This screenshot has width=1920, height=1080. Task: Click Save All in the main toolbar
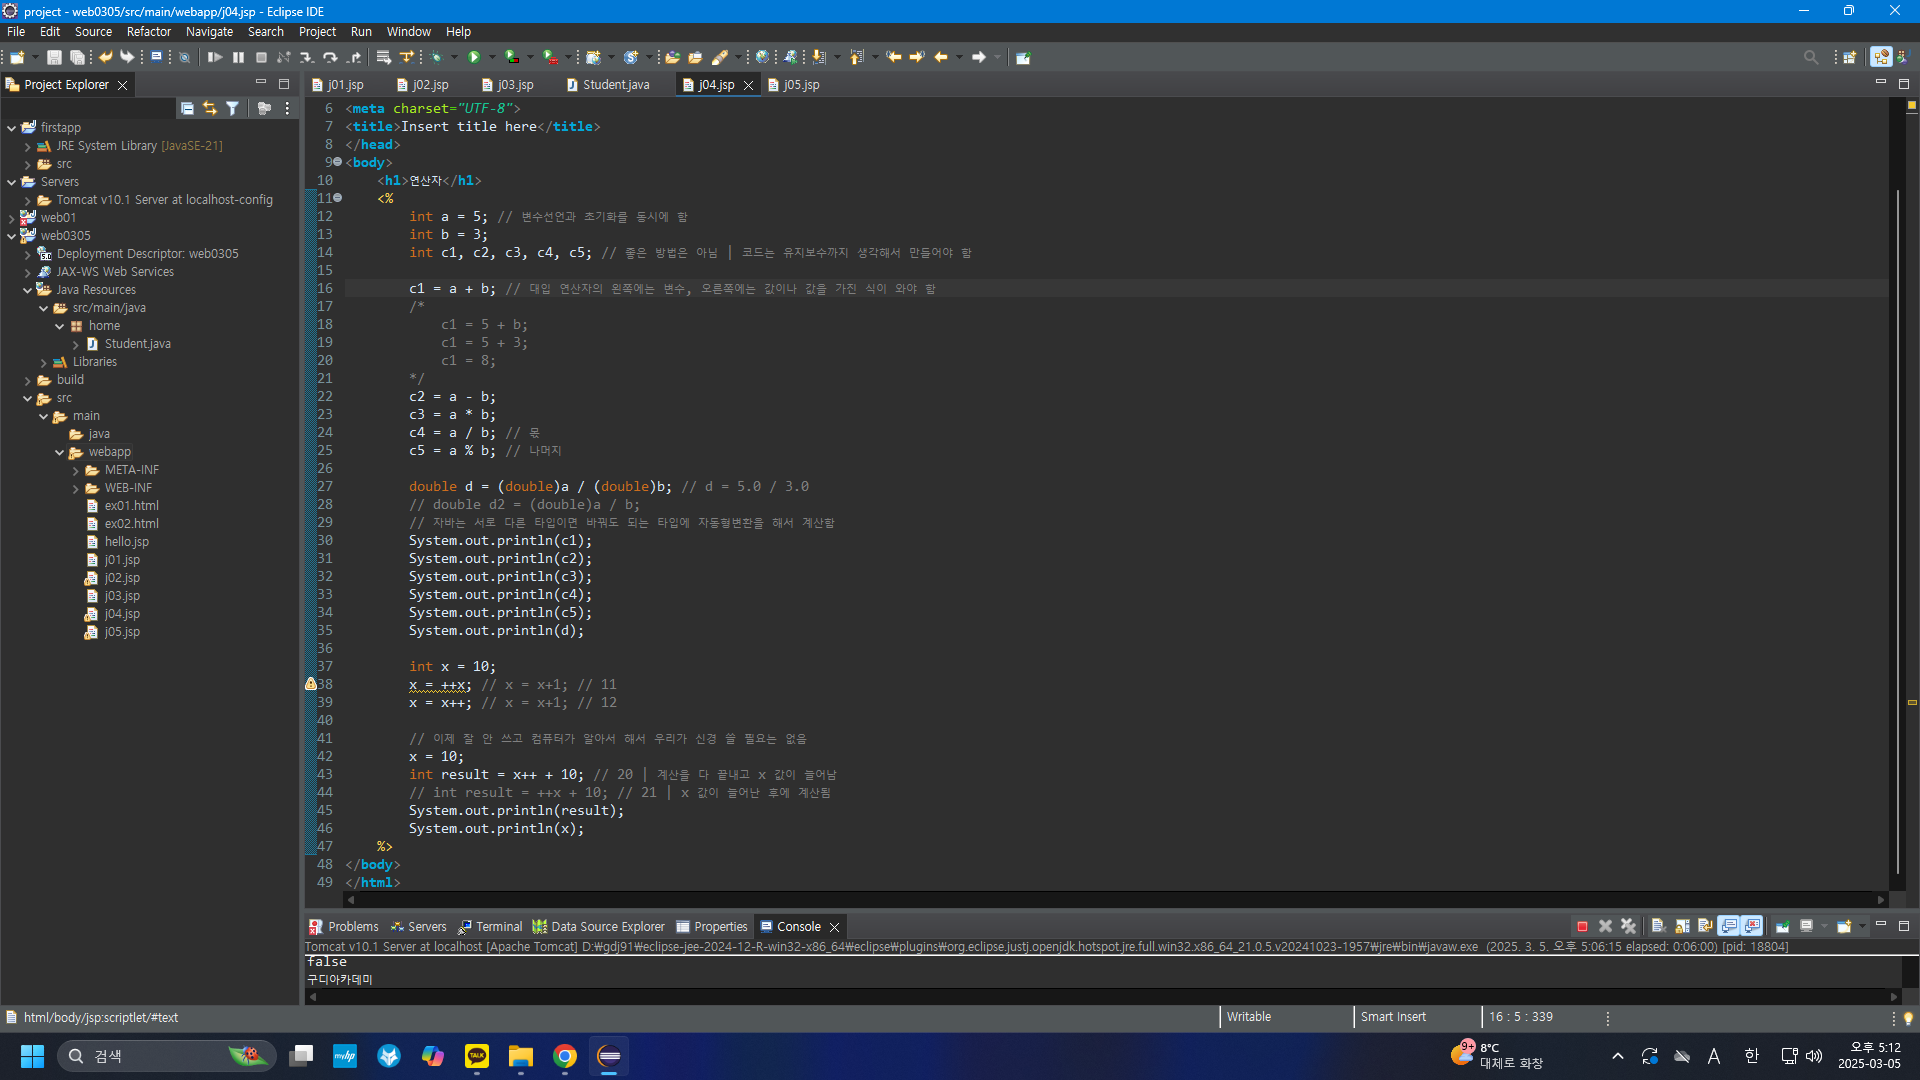click(77, 57)
